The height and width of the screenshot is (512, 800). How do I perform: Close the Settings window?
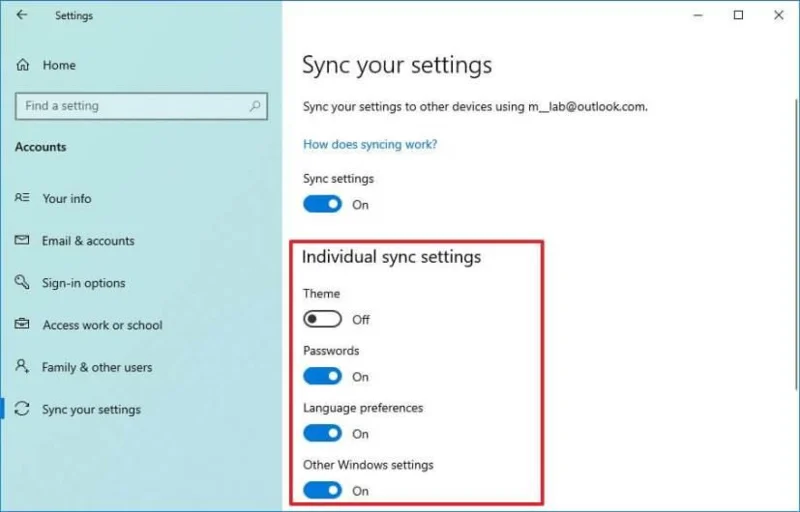tap(779, 15)
